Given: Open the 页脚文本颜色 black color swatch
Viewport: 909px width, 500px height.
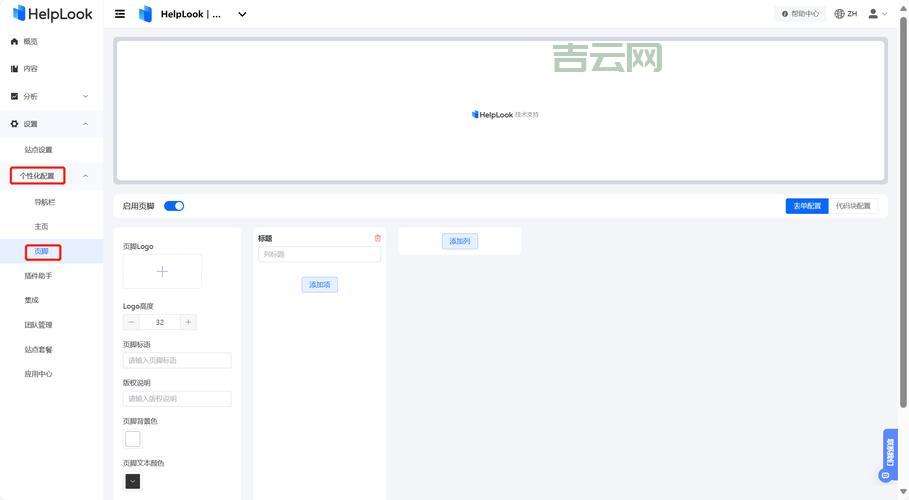Looking at the screenshot, I should coord(132,481).
